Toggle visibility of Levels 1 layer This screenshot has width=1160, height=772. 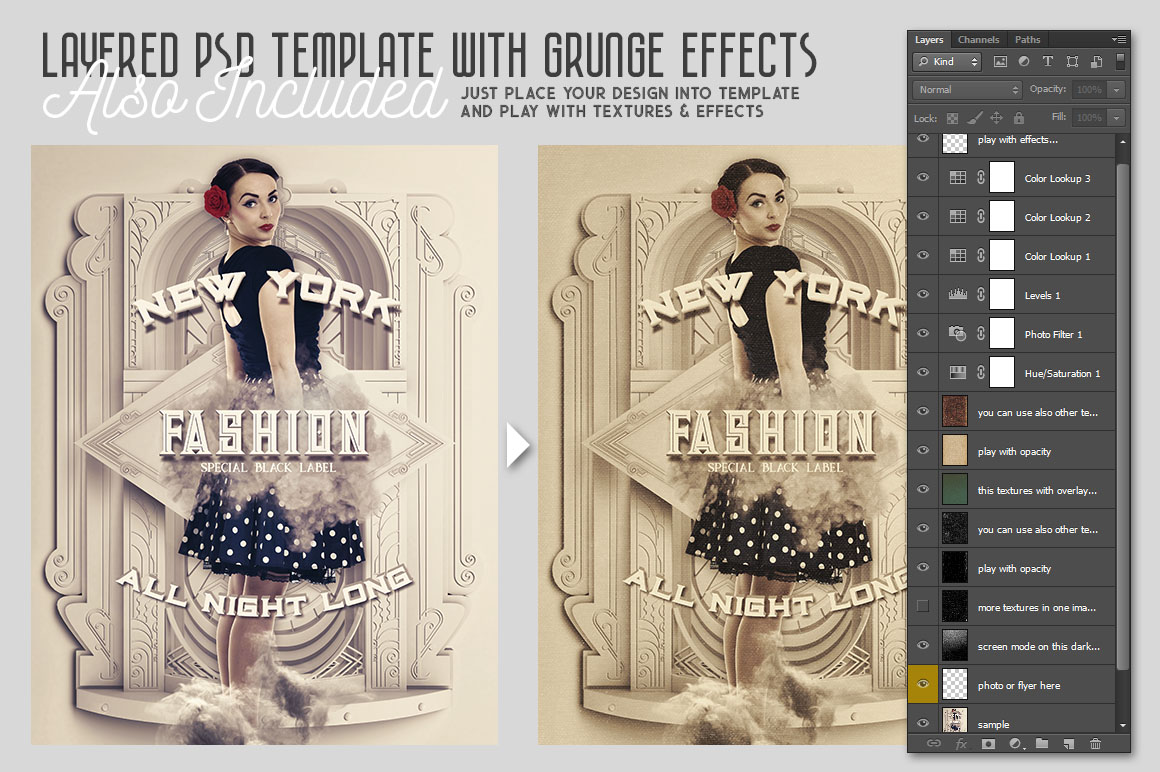923,295
